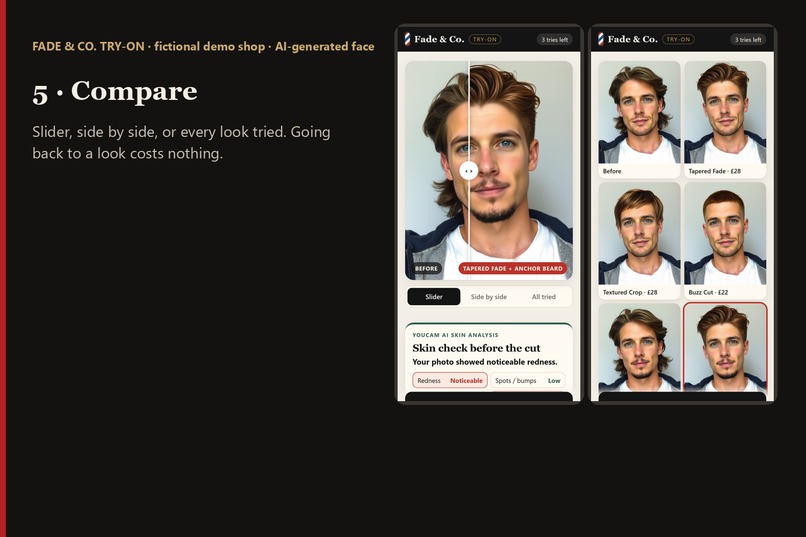Click the Fade & Co. title in the right phone
The width and height of the screenshot is (806, 537).
pyautogui.click(x=632, y=39)
